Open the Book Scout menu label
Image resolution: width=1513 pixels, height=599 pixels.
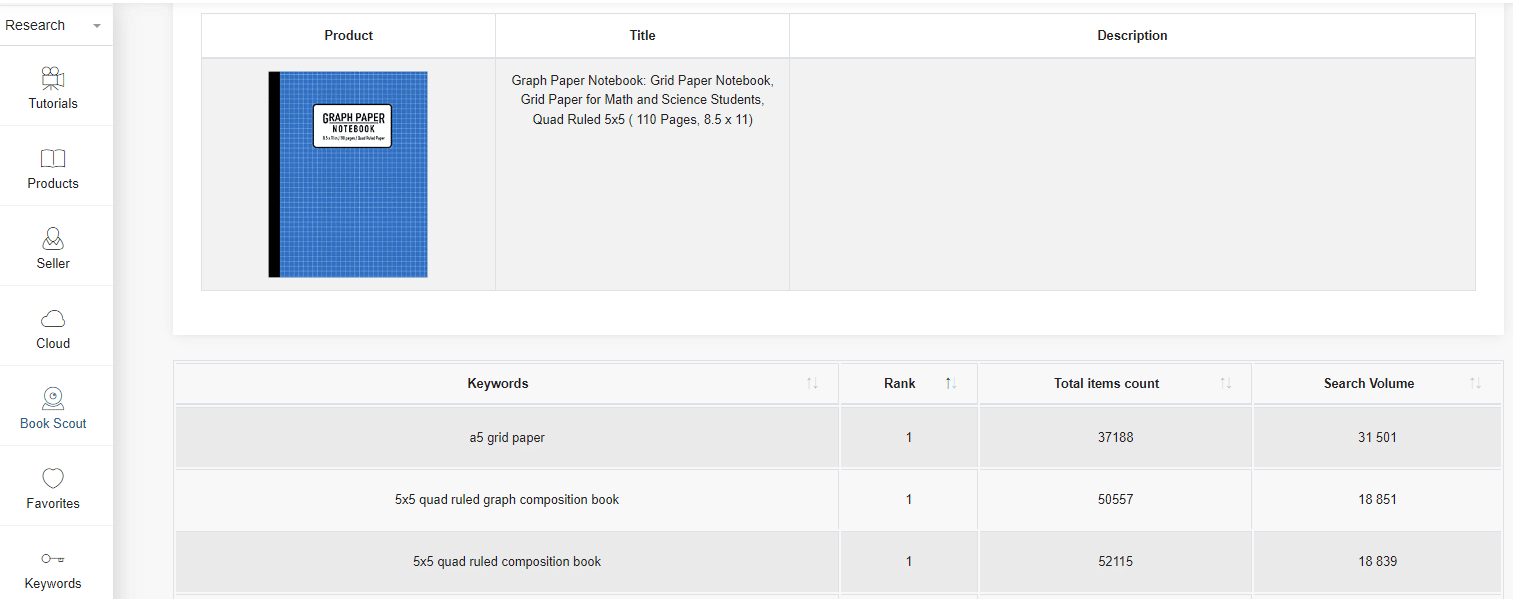[53, 423]
